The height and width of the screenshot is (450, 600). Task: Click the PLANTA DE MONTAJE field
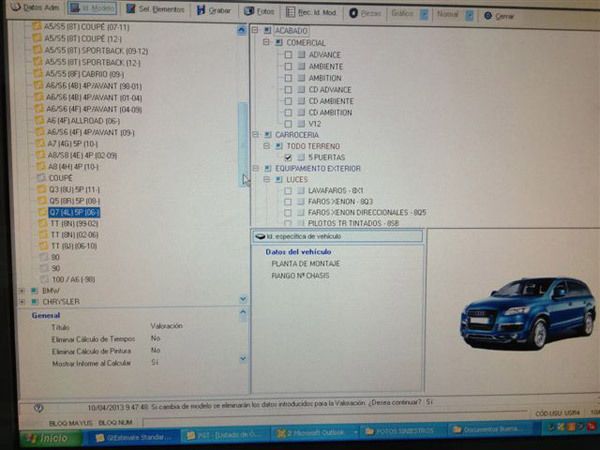pyautogui.click(x=305, y=264)
